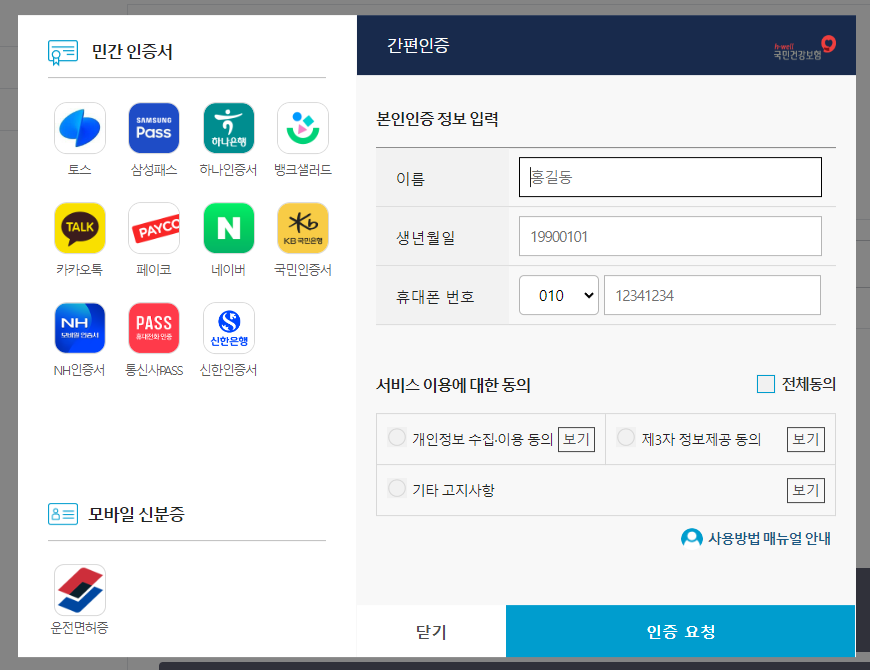The height and width of the screenshot is (670, 870).
Task: Check the 전체동의 agree-all checkbox
Action: [766, 384]
